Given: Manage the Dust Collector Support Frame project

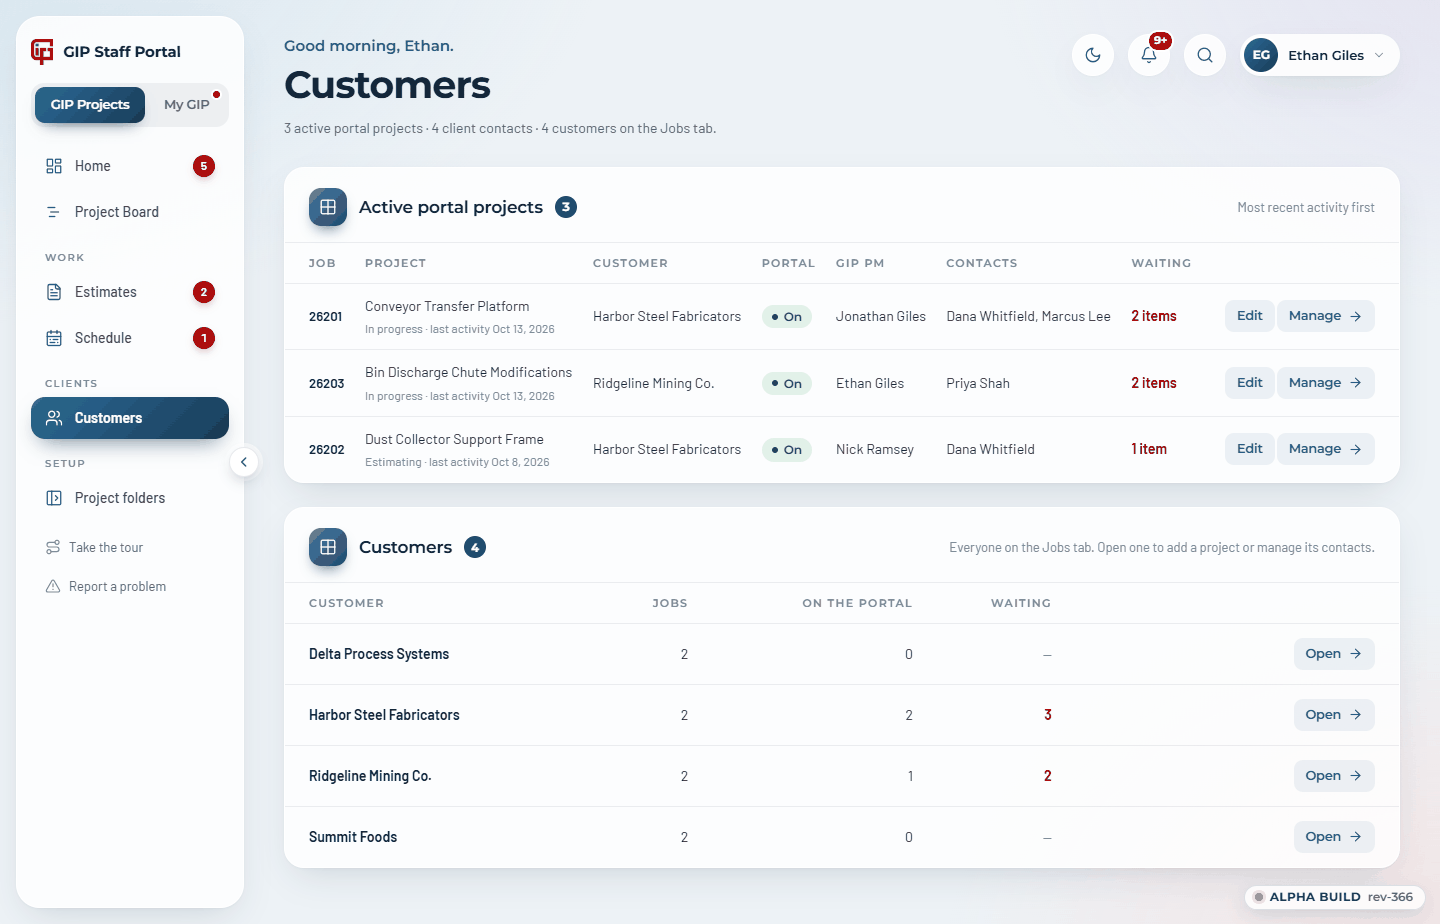Looking at the screenshot, I should tap(1325, 449).
